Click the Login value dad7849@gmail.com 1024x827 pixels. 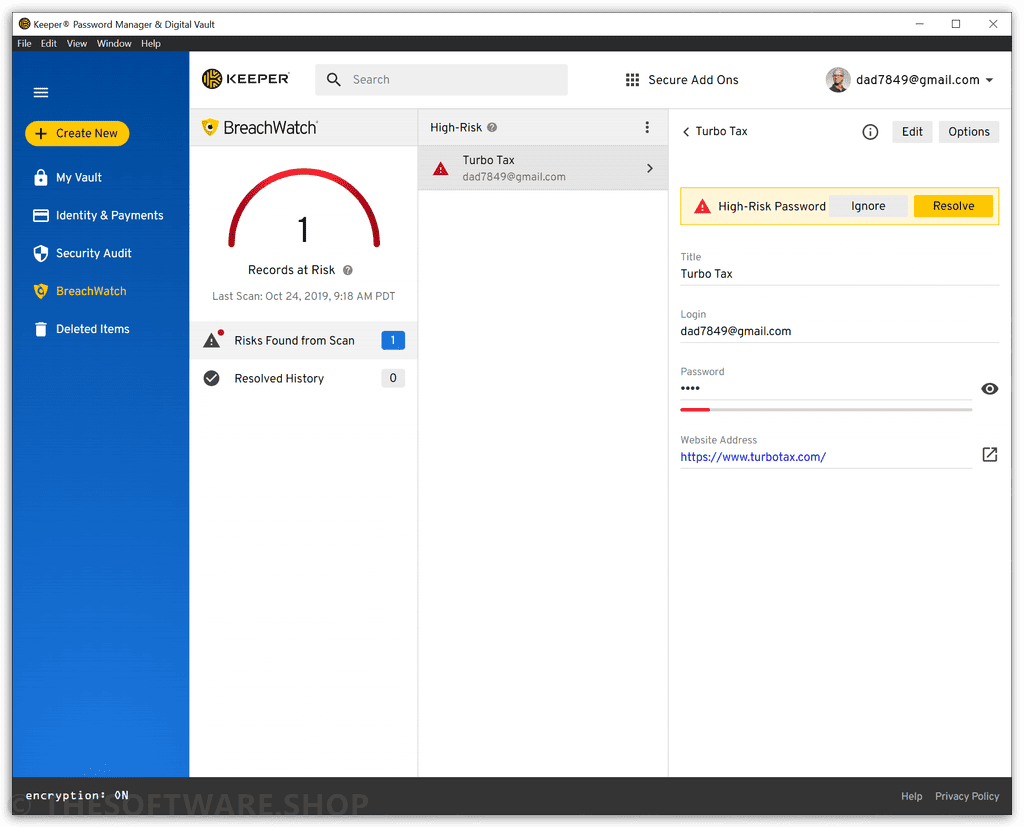[735, 331]
